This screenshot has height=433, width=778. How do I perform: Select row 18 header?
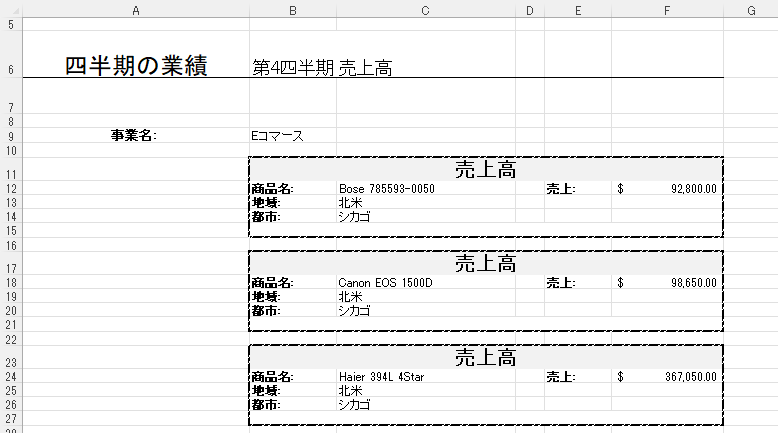point(11,283)
